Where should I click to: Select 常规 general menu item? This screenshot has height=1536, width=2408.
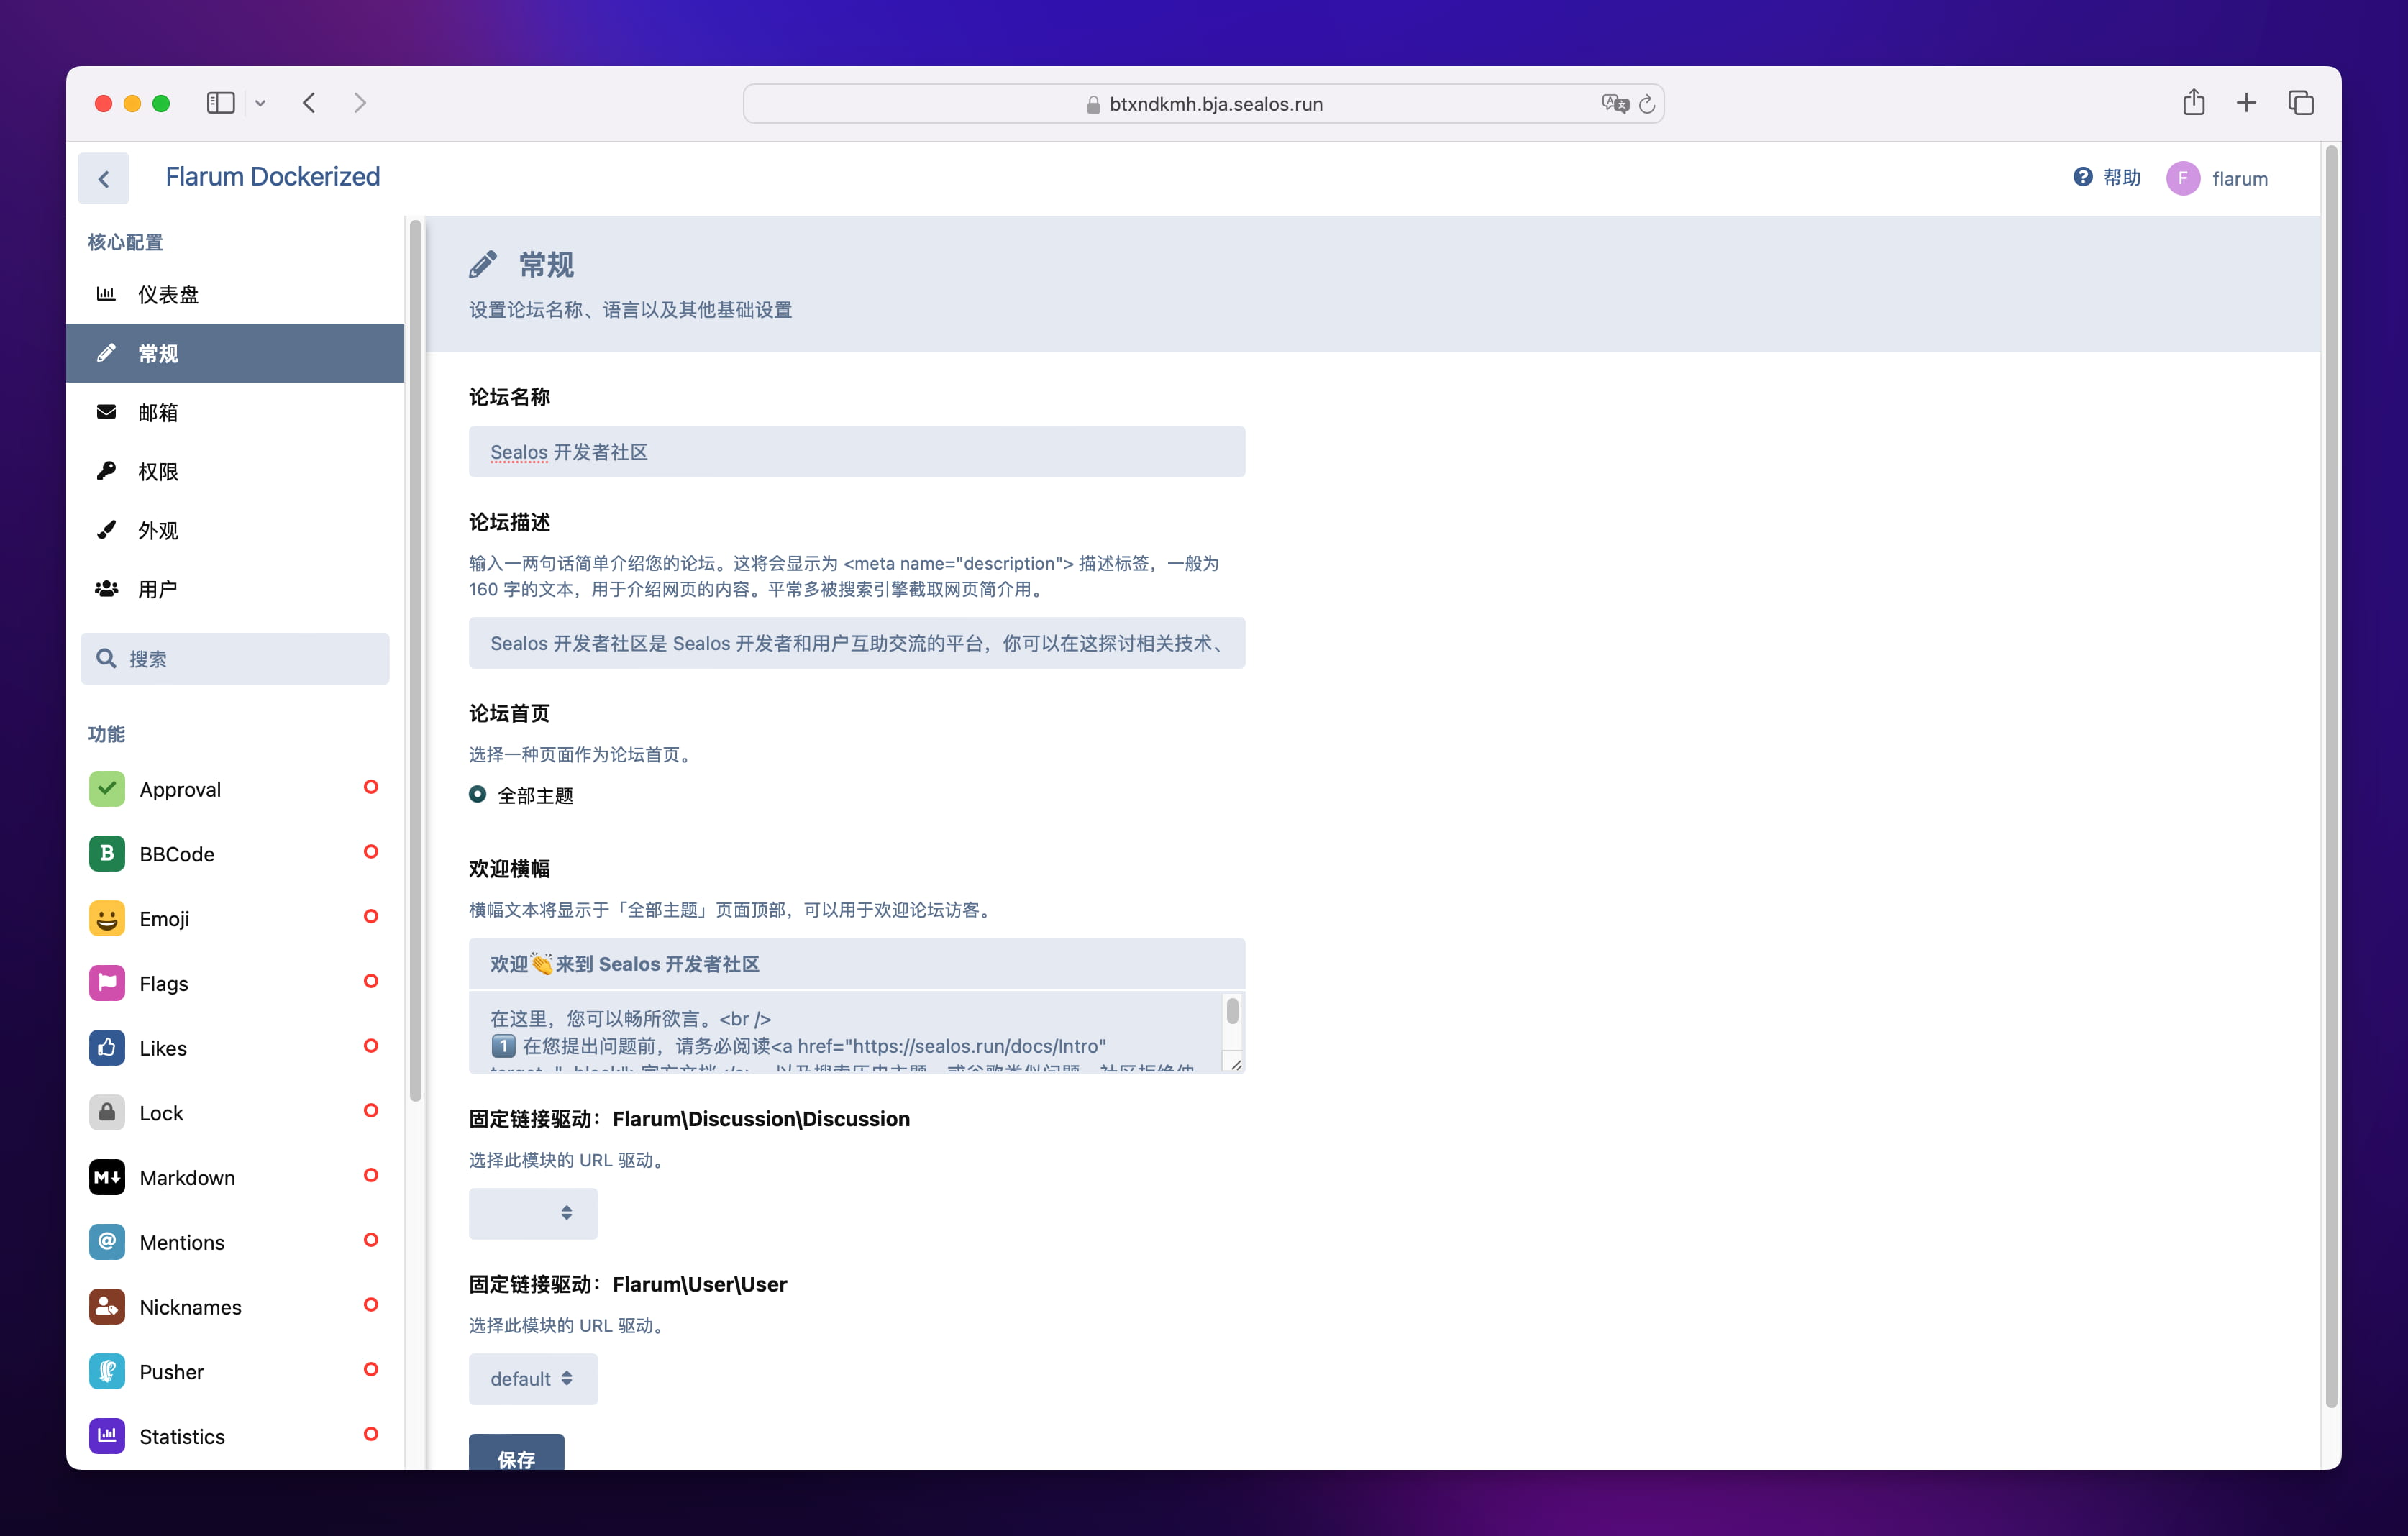pos(235,353)
